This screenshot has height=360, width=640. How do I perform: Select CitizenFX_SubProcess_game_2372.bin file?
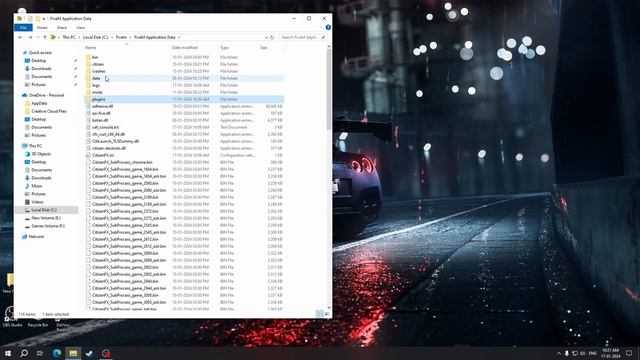[125, 211]
